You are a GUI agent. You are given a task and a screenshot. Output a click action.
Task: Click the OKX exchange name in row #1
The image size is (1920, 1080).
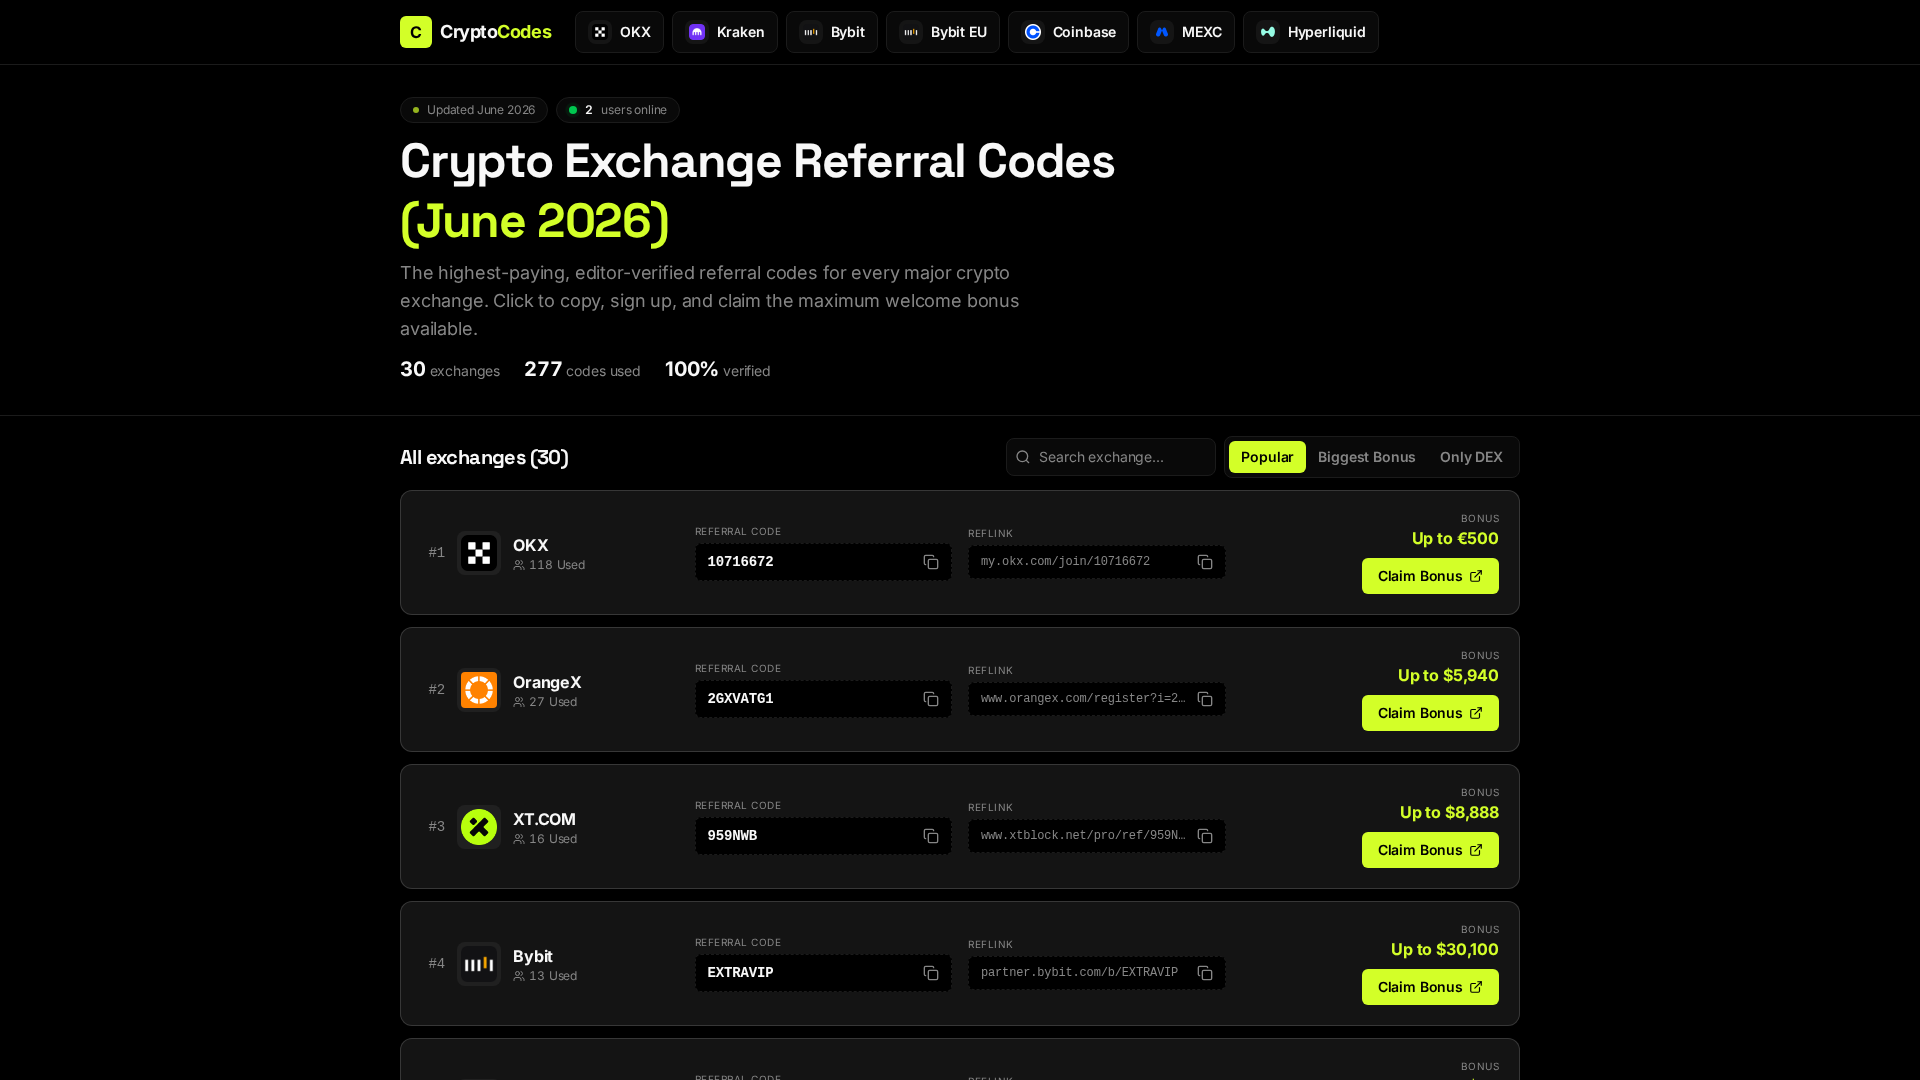(530, 545)
